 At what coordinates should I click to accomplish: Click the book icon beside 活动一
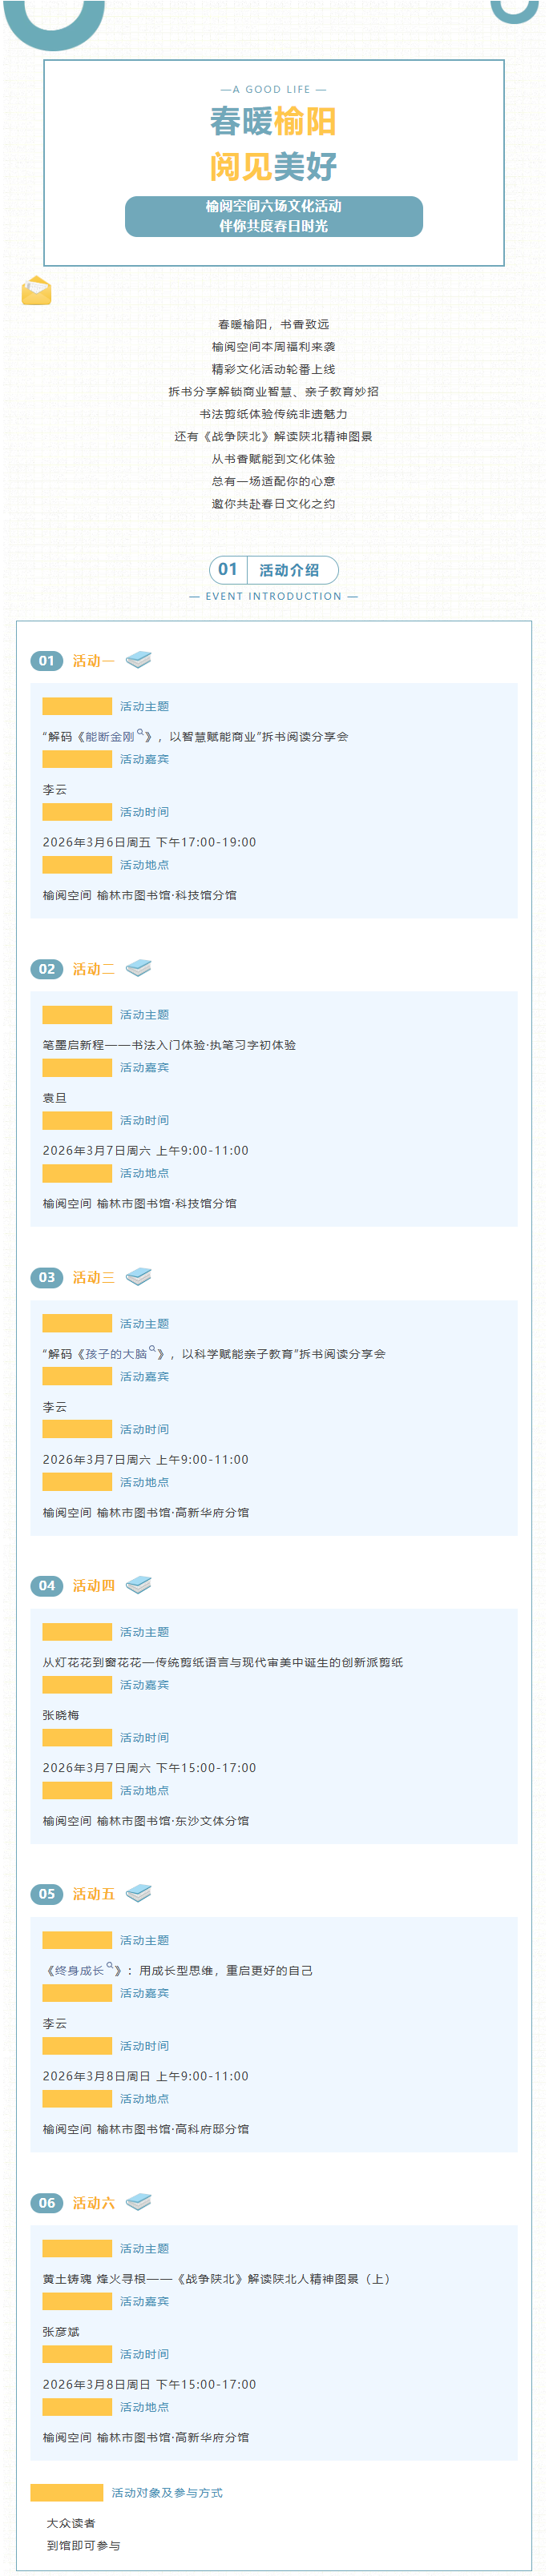139,659
